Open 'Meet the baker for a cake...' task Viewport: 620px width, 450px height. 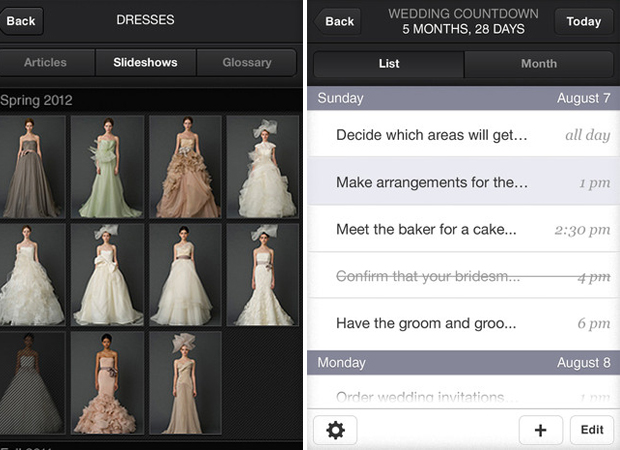[463, 229]
